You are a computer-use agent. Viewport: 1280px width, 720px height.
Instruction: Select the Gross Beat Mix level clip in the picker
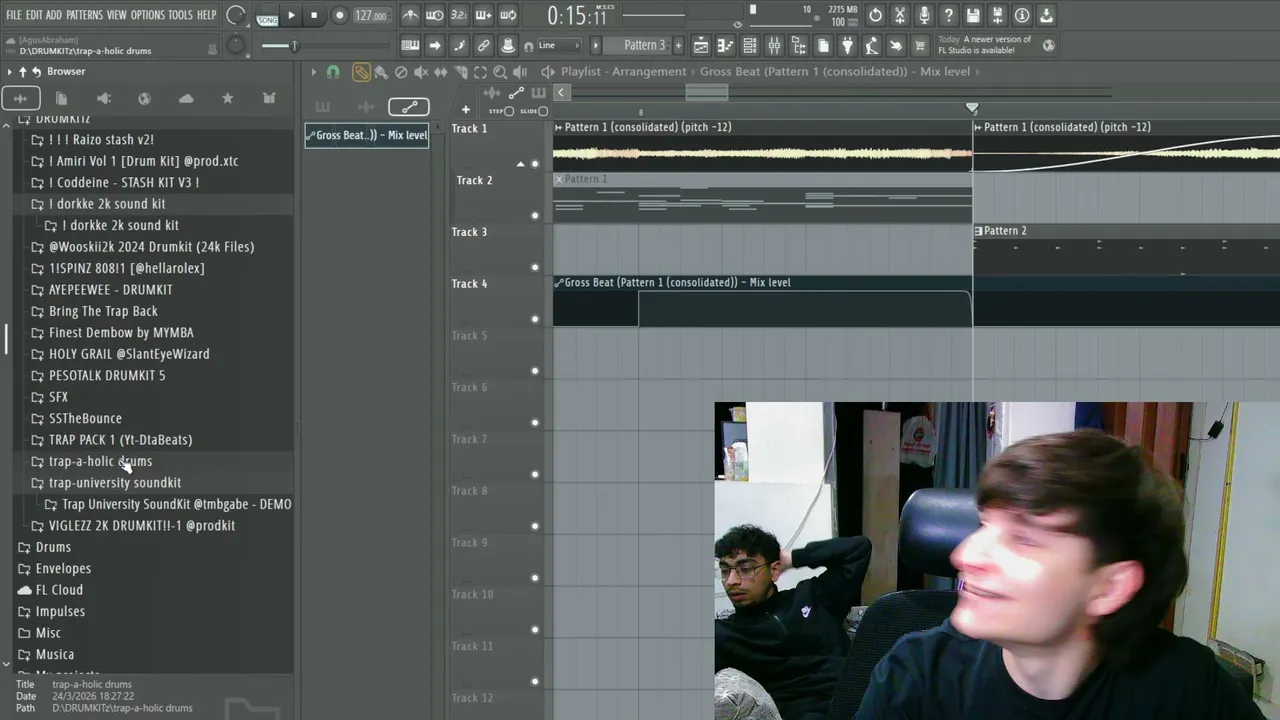pos(367,135)
